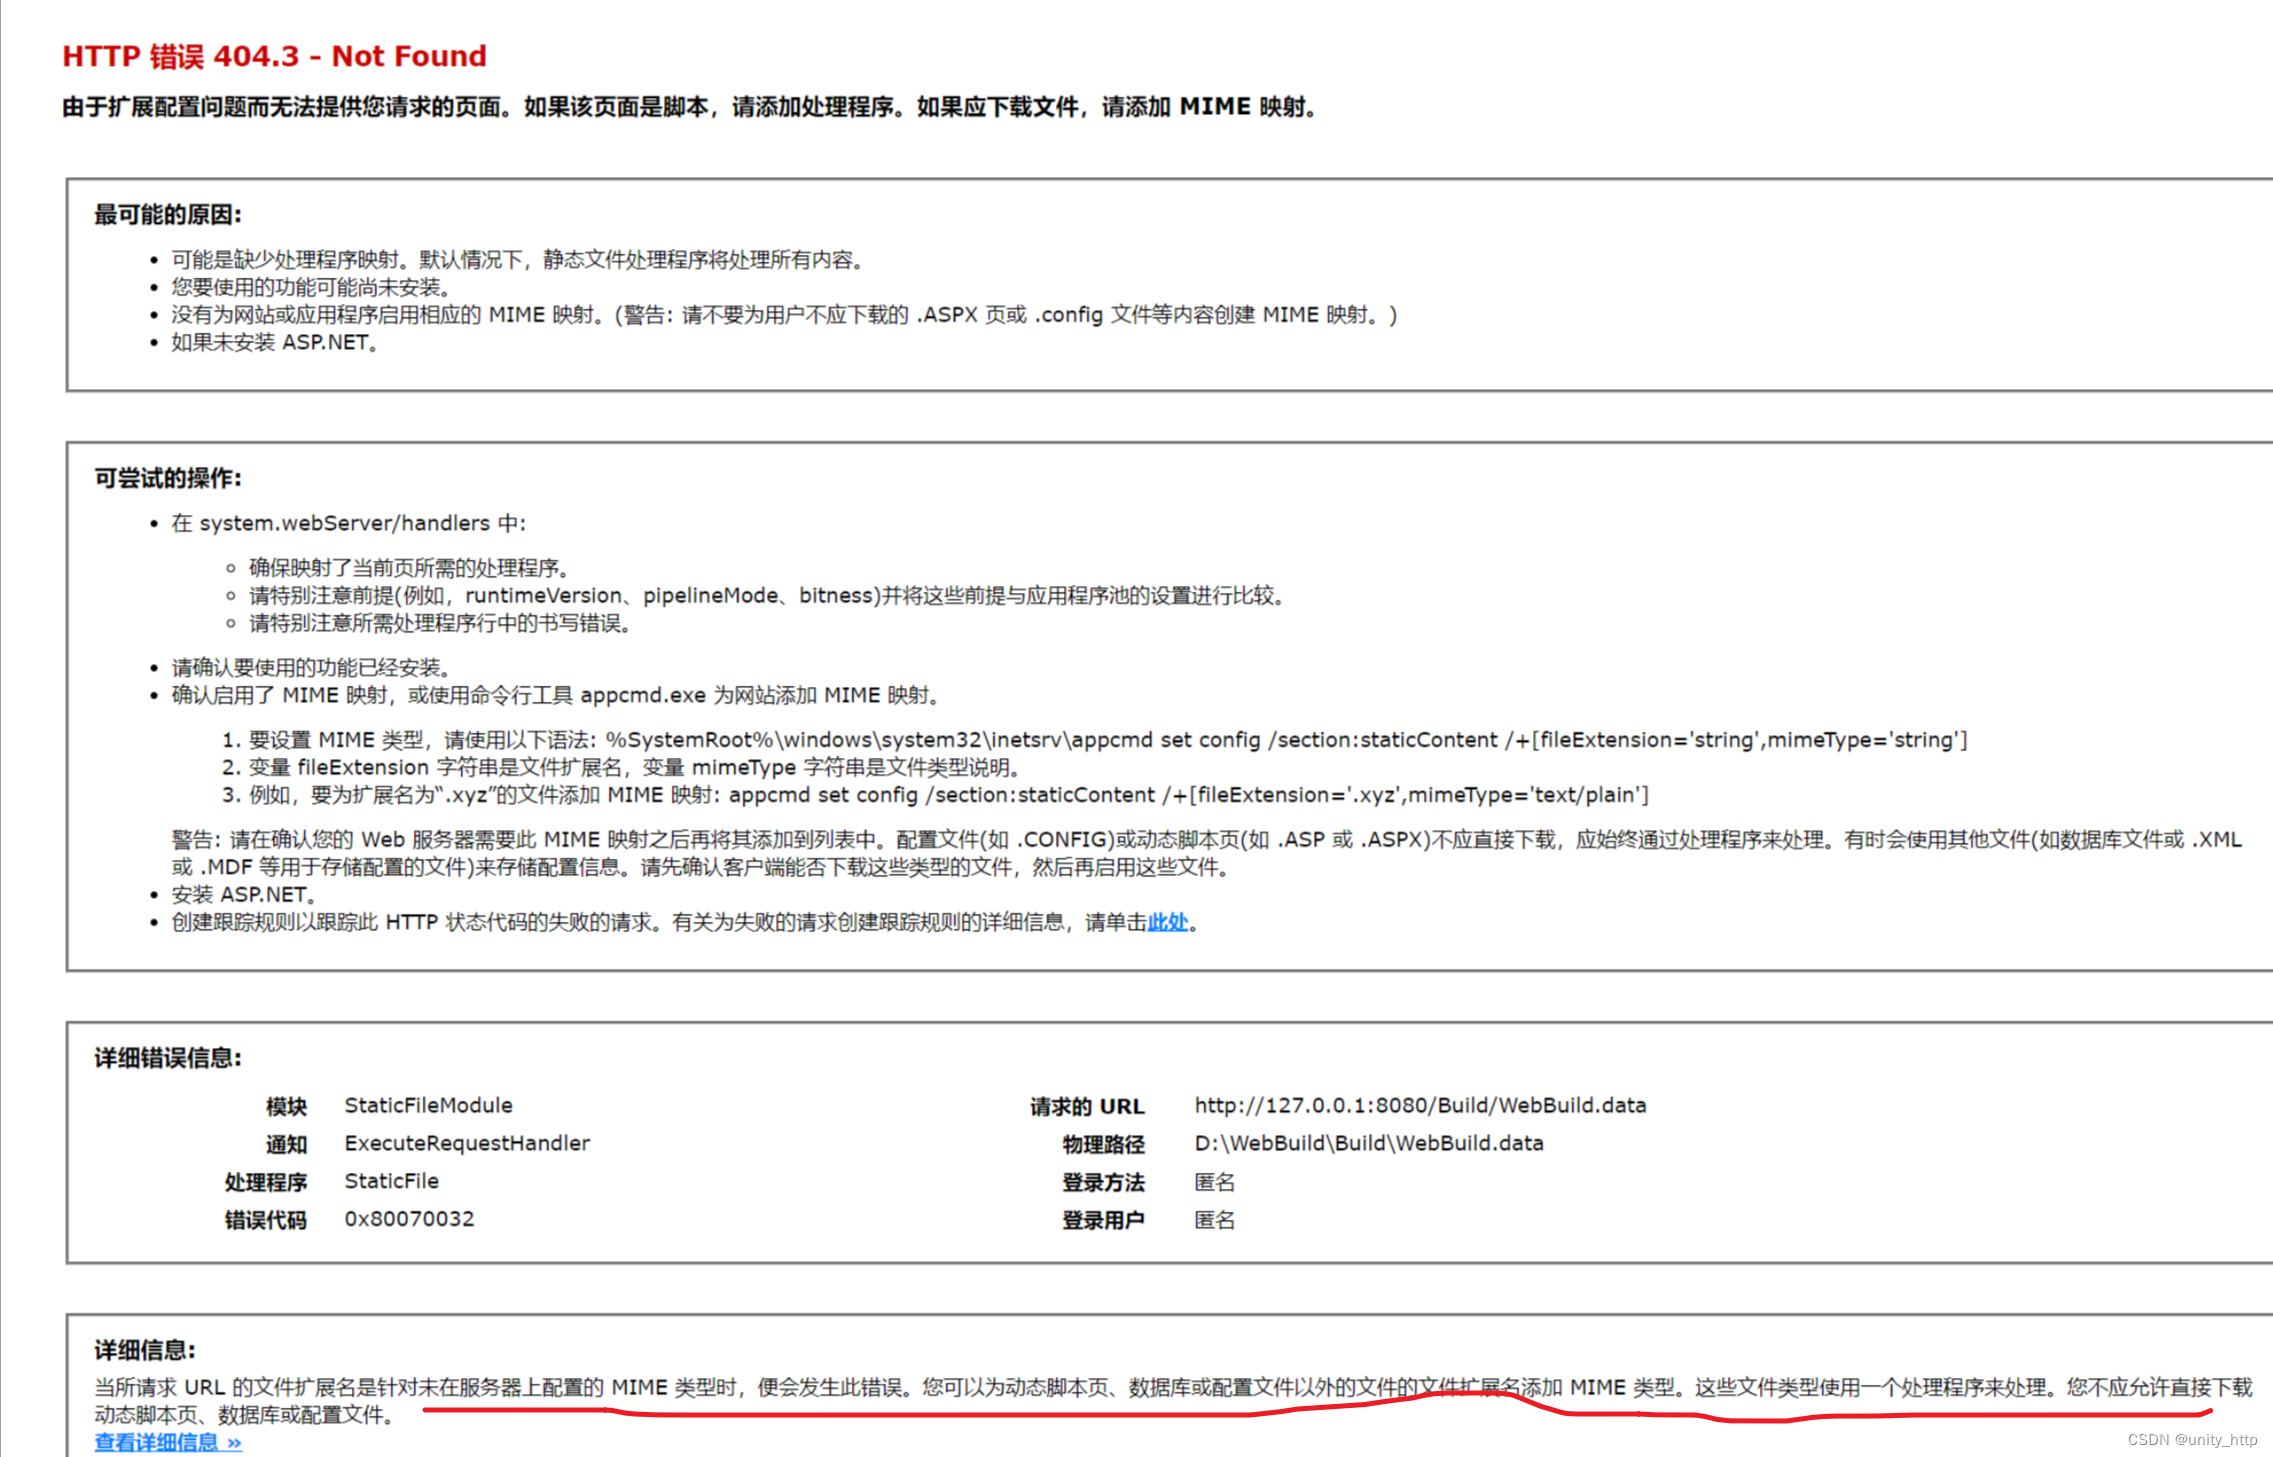Click the bullet '请确认要使用的功能已经安装。'
This screenshot has width=2273, height=1457.
coord(311,667)
